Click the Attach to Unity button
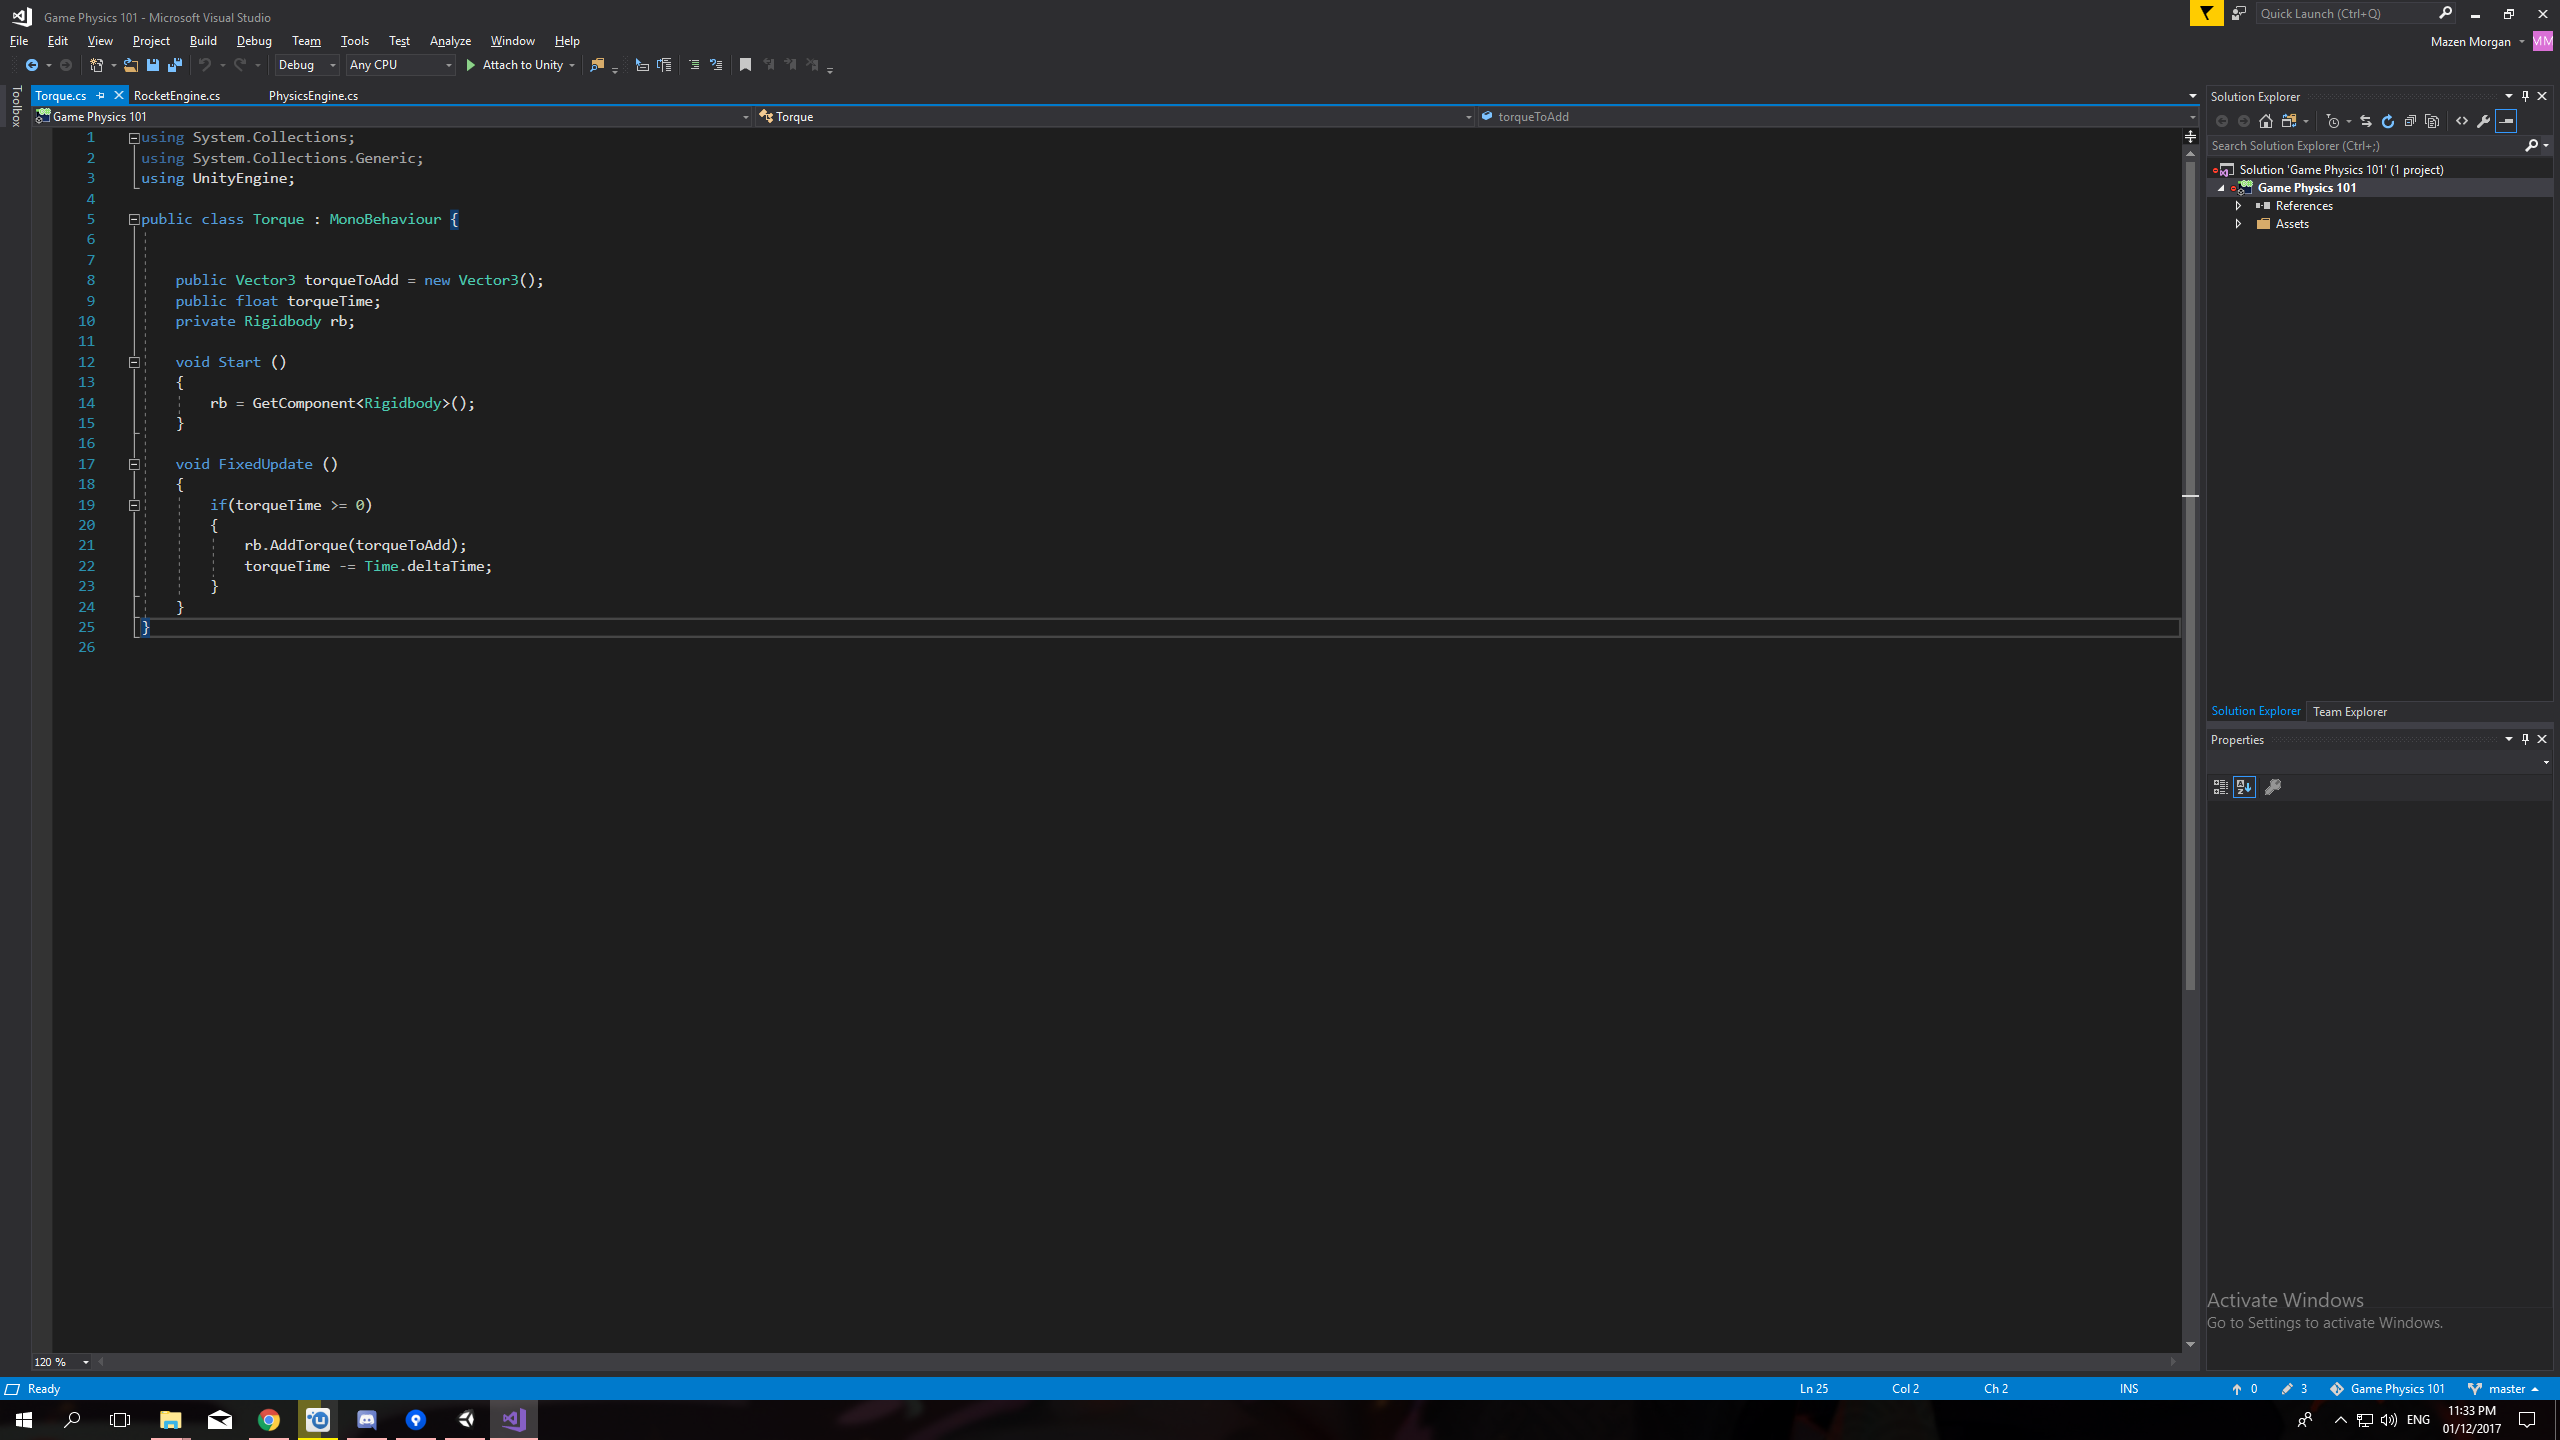This screenshot has height=1440, width=2560. (514, 65)
